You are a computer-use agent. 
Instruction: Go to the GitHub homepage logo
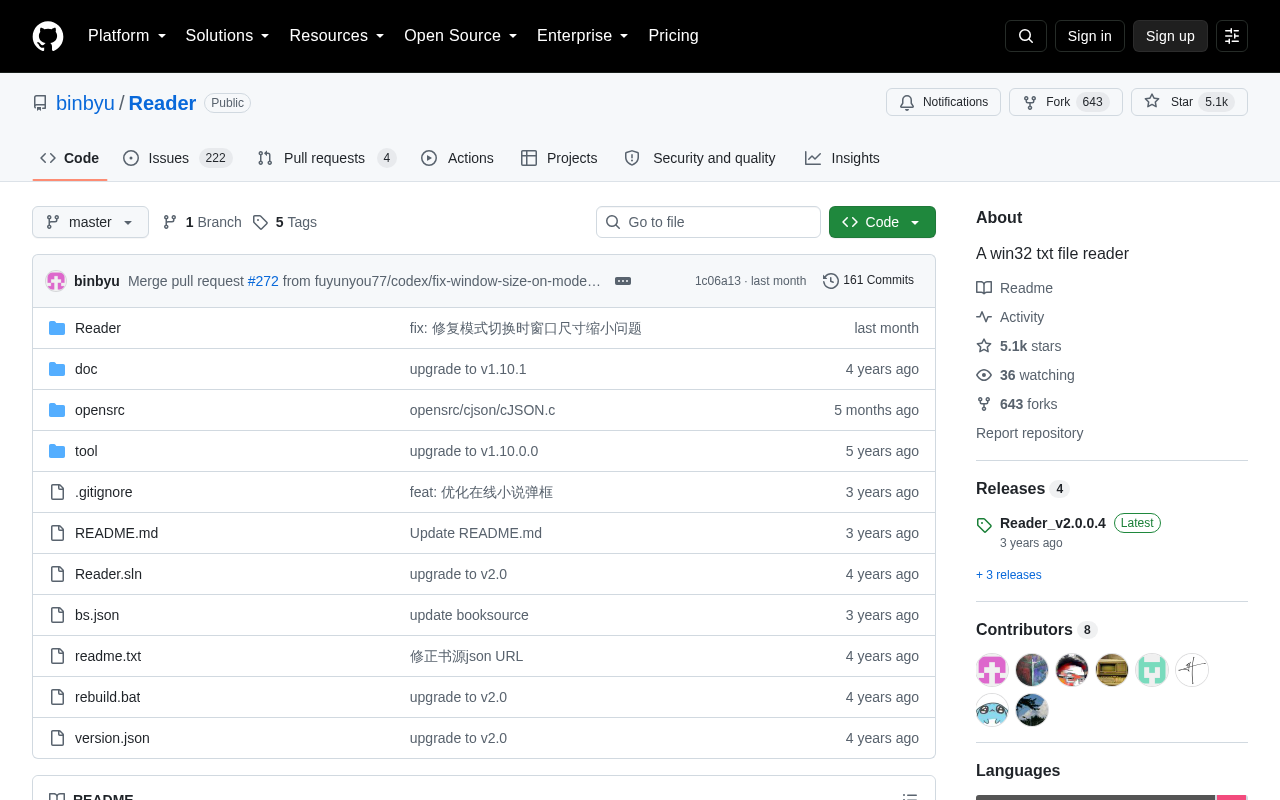tap(48, 36)
